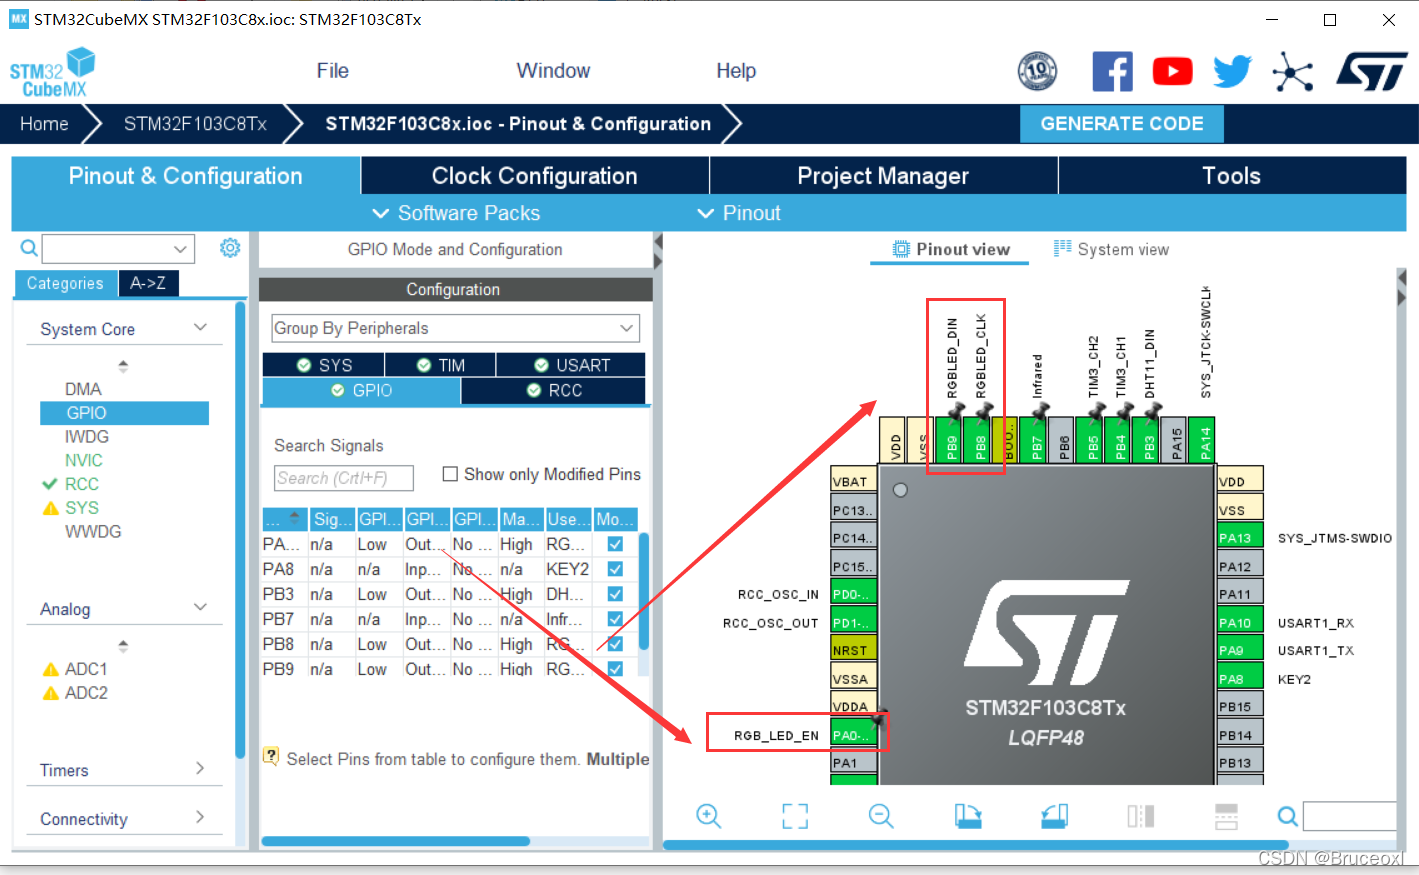Toggle Modified checkbox in PB9 row
Viewport: 1419px width, 875px height.
pyautogui.click(x=615, y=669)
